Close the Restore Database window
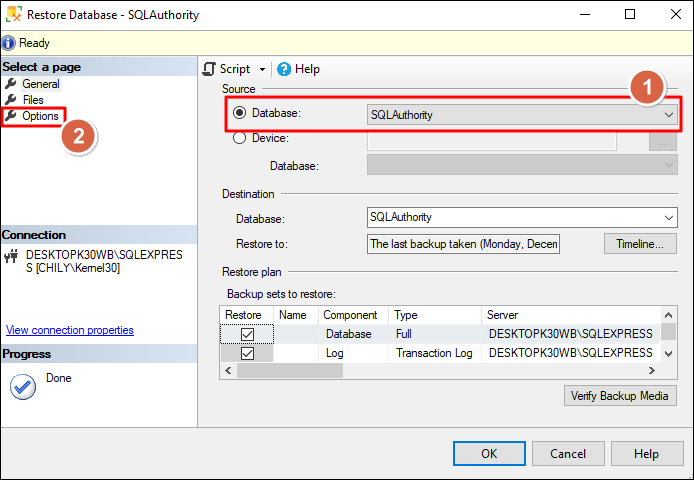 pos(675,15)
